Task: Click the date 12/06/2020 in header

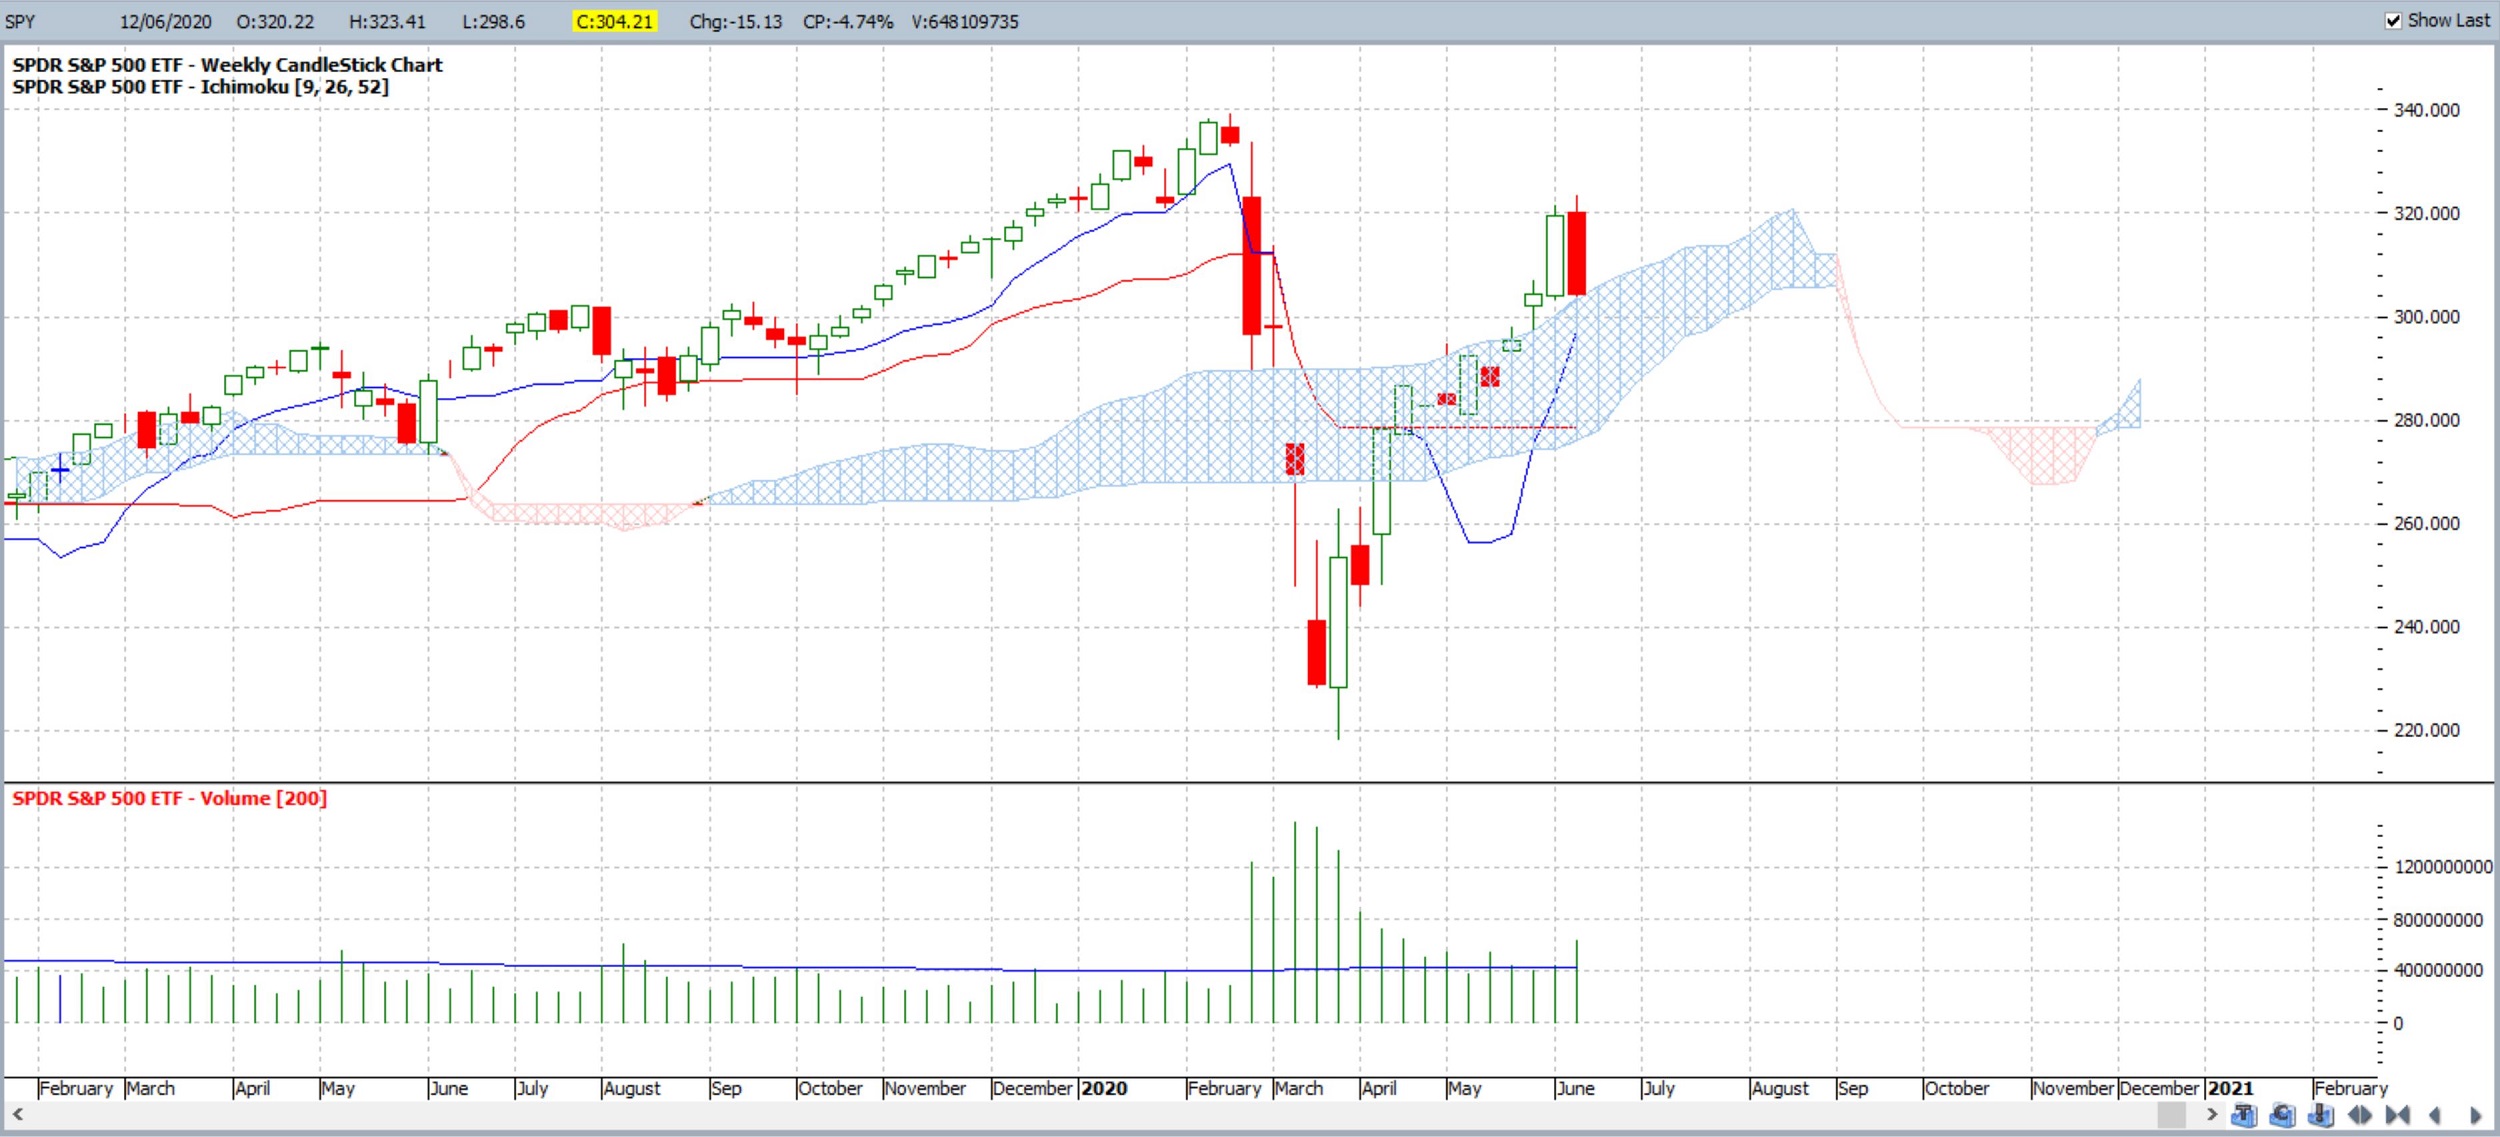Action: 165,21
